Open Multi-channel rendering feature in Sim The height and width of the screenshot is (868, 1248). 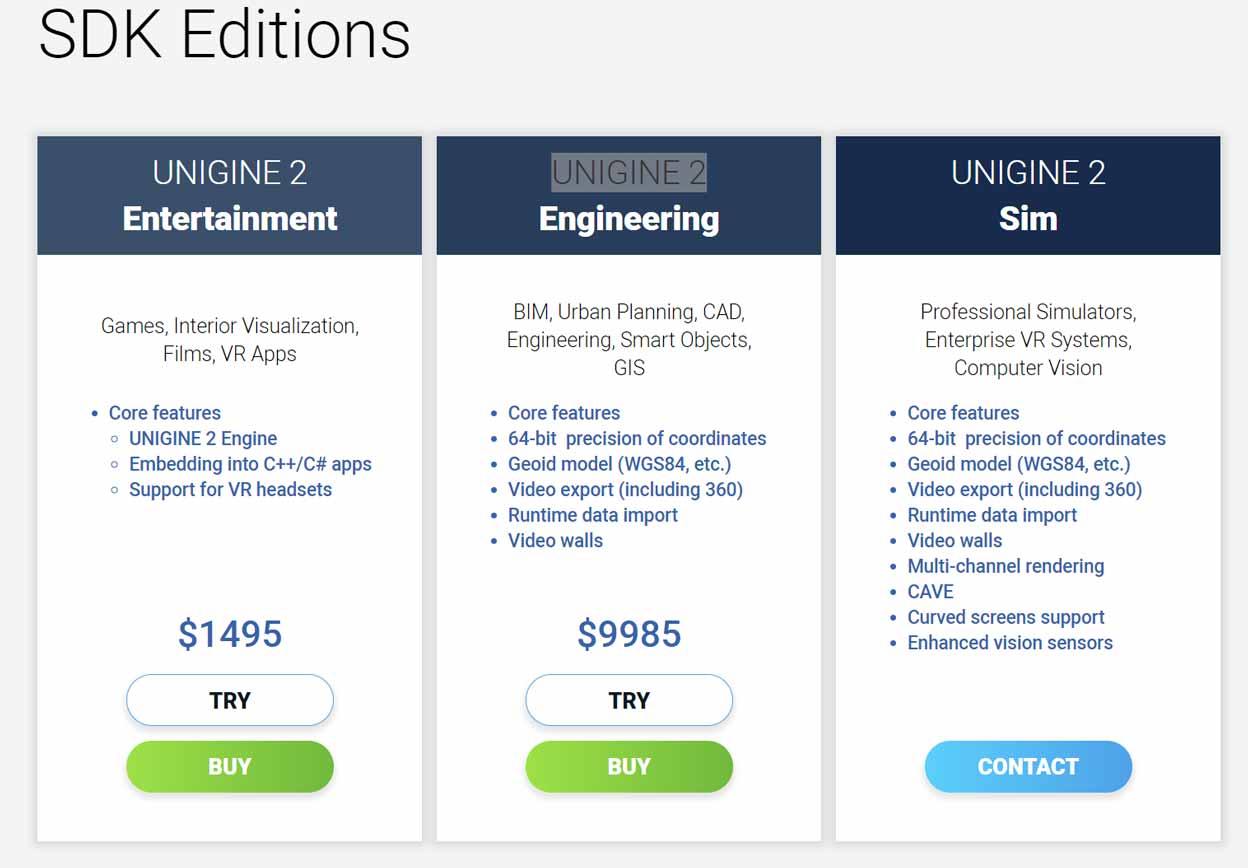tap(1006, 566)
